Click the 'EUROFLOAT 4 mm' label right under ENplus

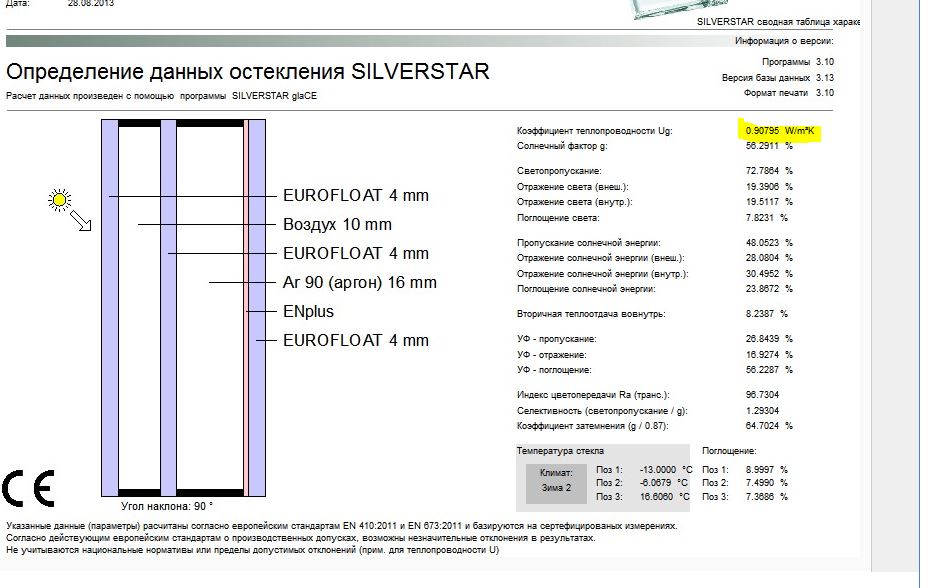356,340
